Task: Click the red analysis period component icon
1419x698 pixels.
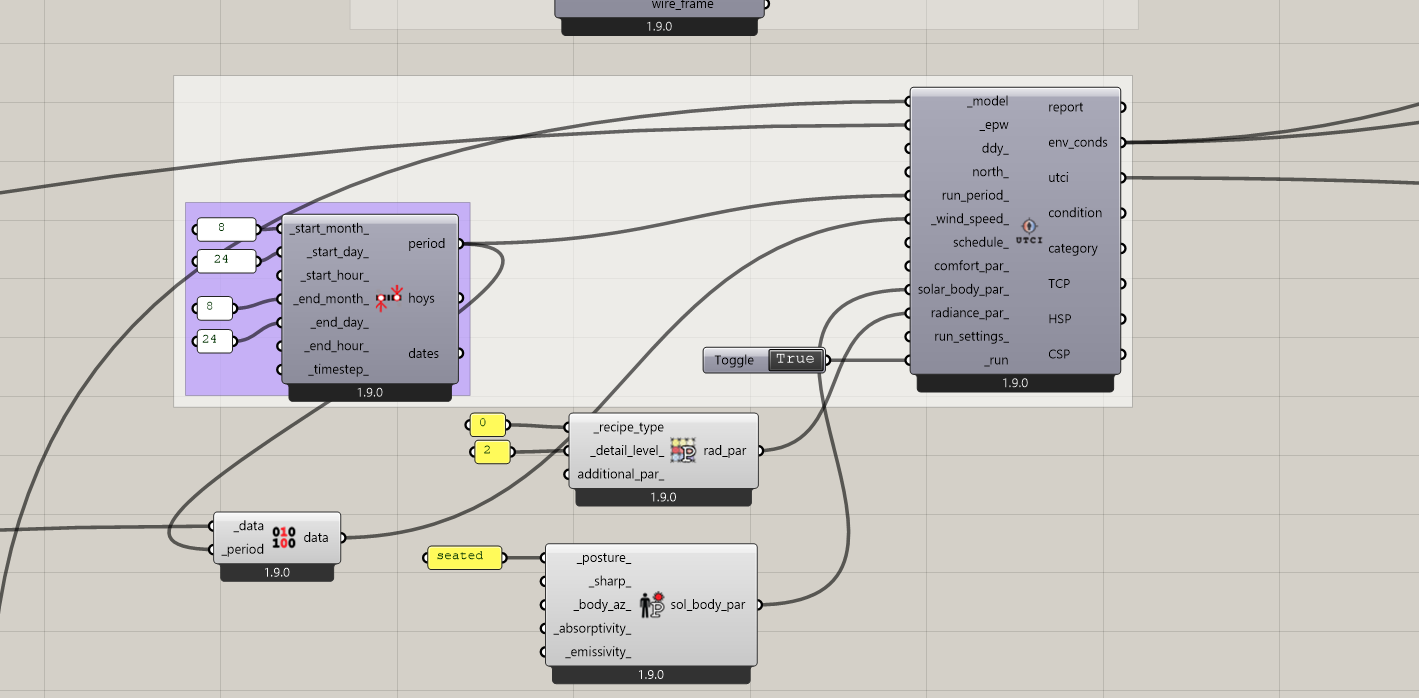Action: (389, 298)
